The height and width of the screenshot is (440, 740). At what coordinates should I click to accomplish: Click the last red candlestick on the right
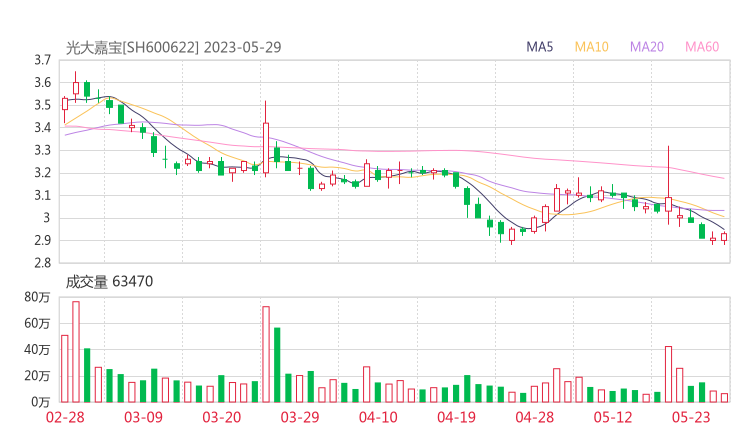(x=724, y=237)
